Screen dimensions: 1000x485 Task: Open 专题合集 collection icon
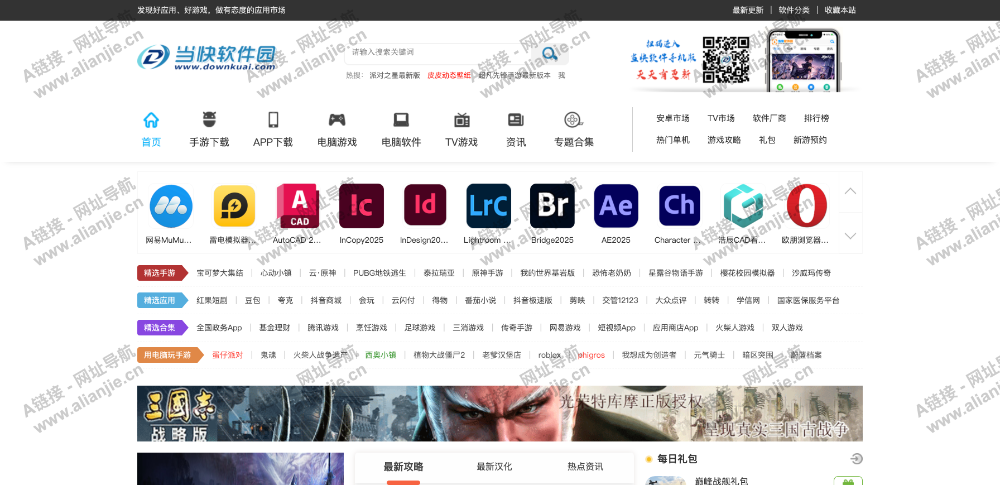click(x=573, y=119)
